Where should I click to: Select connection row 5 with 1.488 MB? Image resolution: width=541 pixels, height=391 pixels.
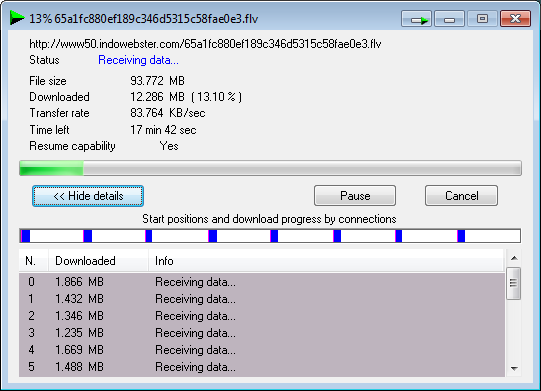262,367
